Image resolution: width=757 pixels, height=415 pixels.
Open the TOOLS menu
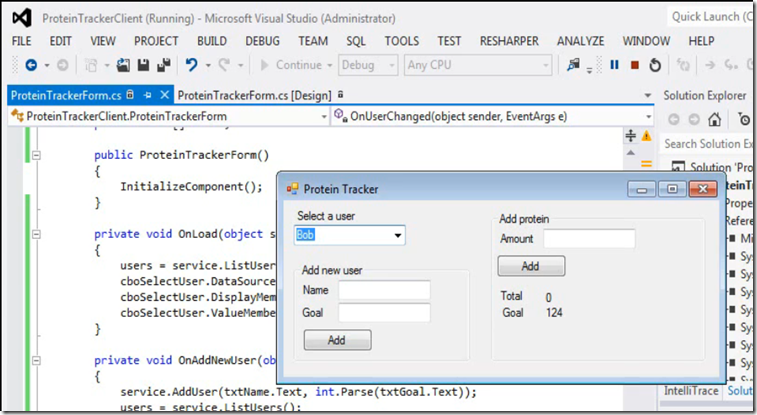(x=402, y=41)
